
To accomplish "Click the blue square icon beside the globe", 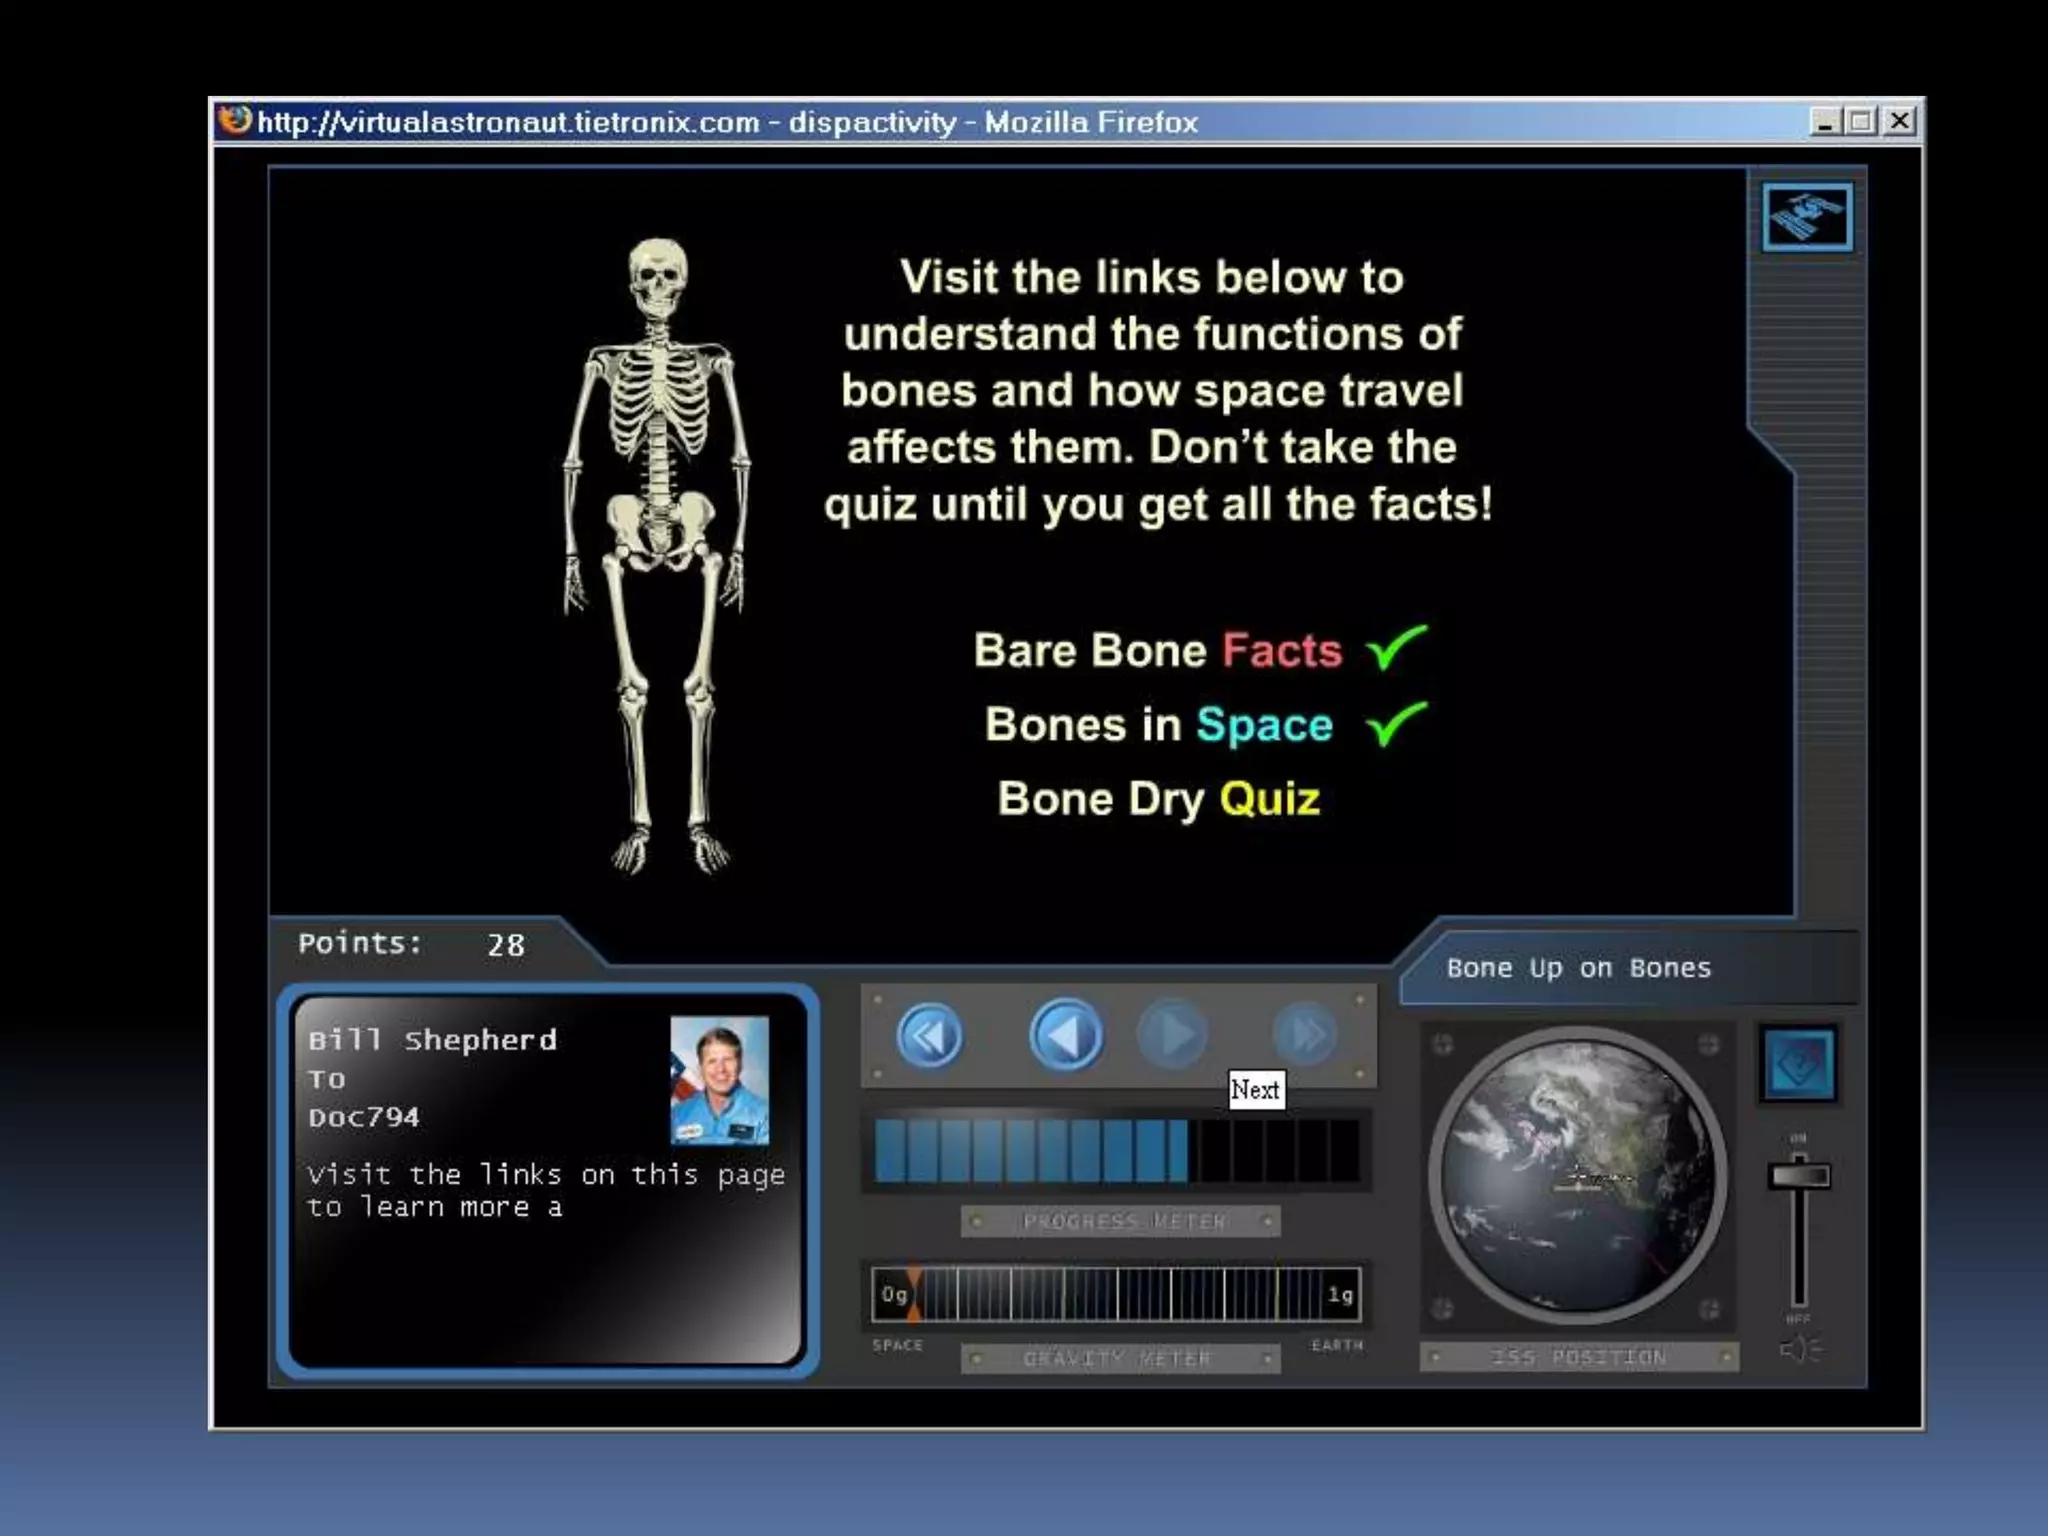I will (x=1799, y=1064).
